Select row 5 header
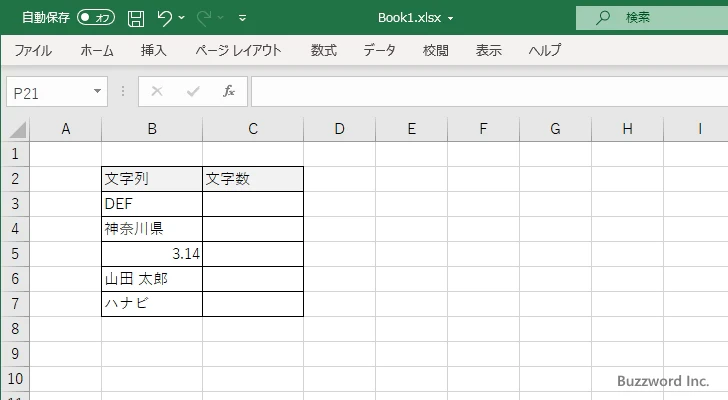This screenshot has height=400, width=728. 15,254
